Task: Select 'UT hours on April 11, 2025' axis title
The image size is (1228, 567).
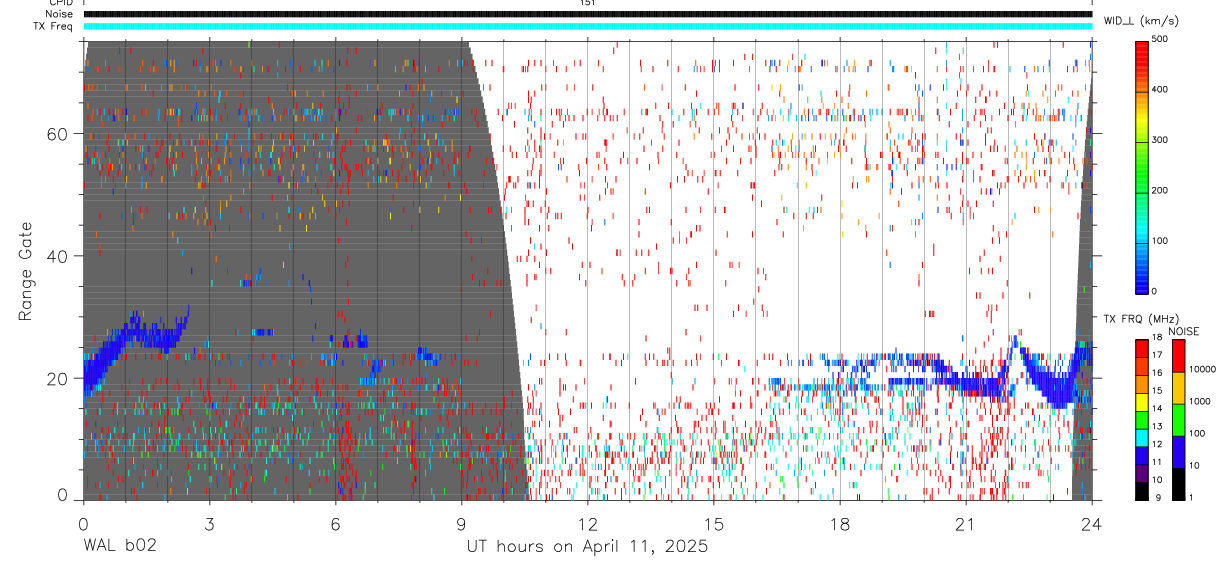Action: pyautogui.click(x=587, y=547)
